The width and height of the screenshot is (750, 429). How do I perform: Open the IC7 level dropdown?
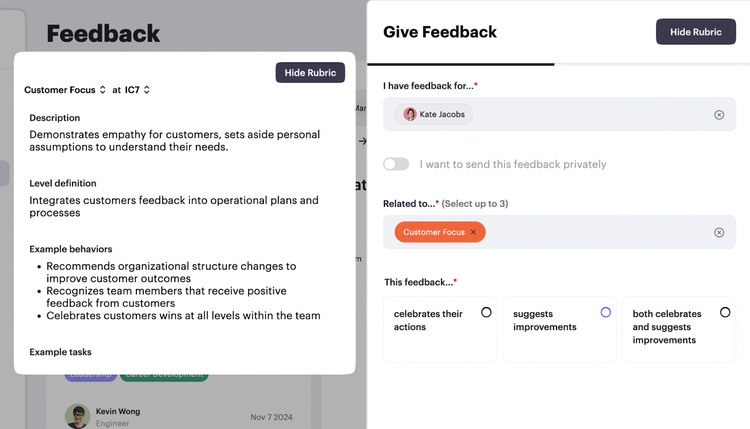click(x=137, y=90)
